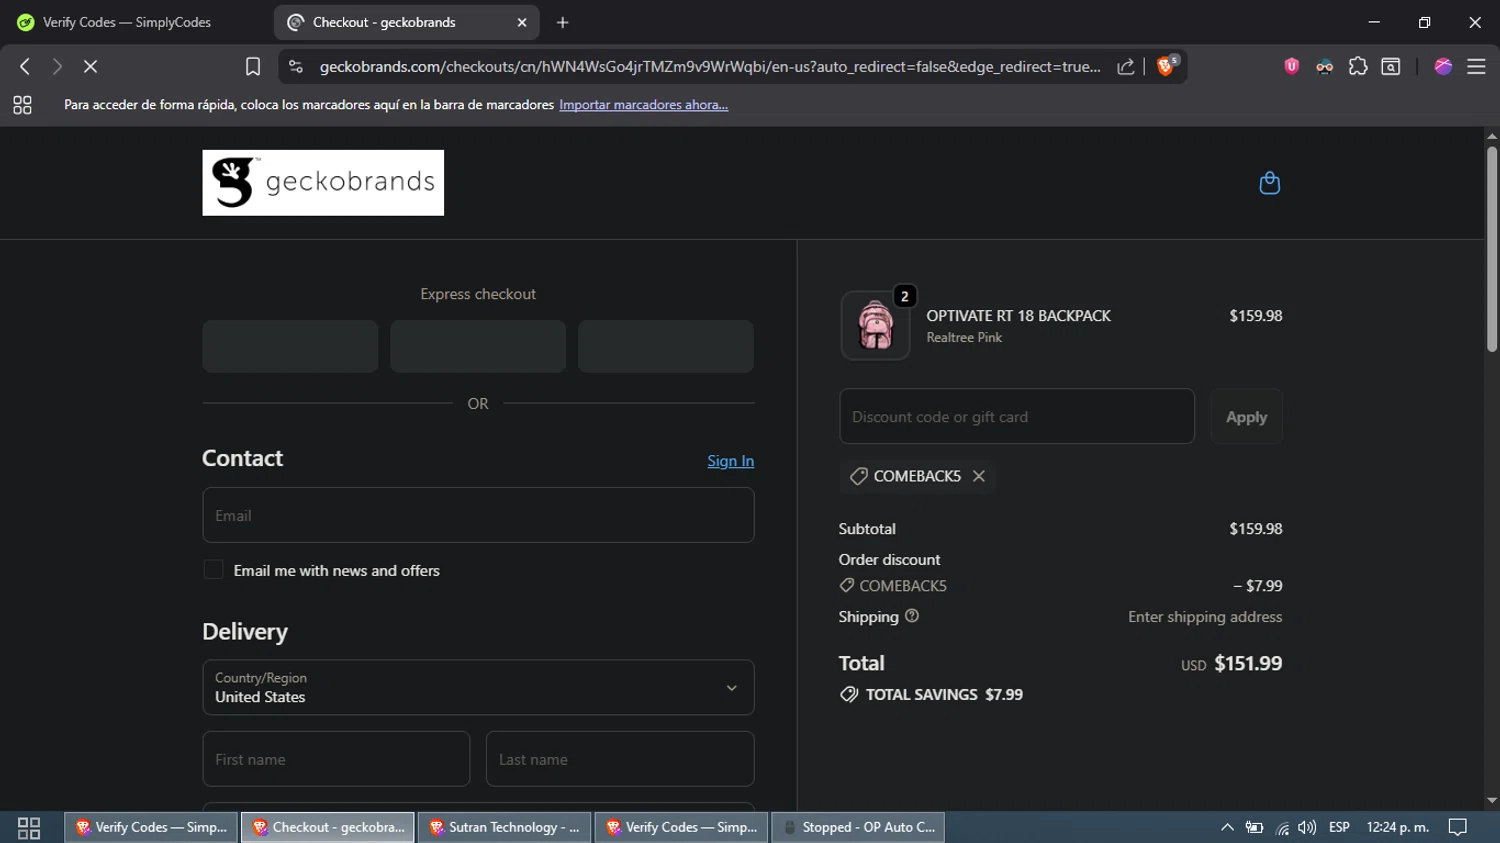Click the page vertical scrollbar thumb
The height and width of the screenshot is (843, 1500).
(x=1491, y=249)
